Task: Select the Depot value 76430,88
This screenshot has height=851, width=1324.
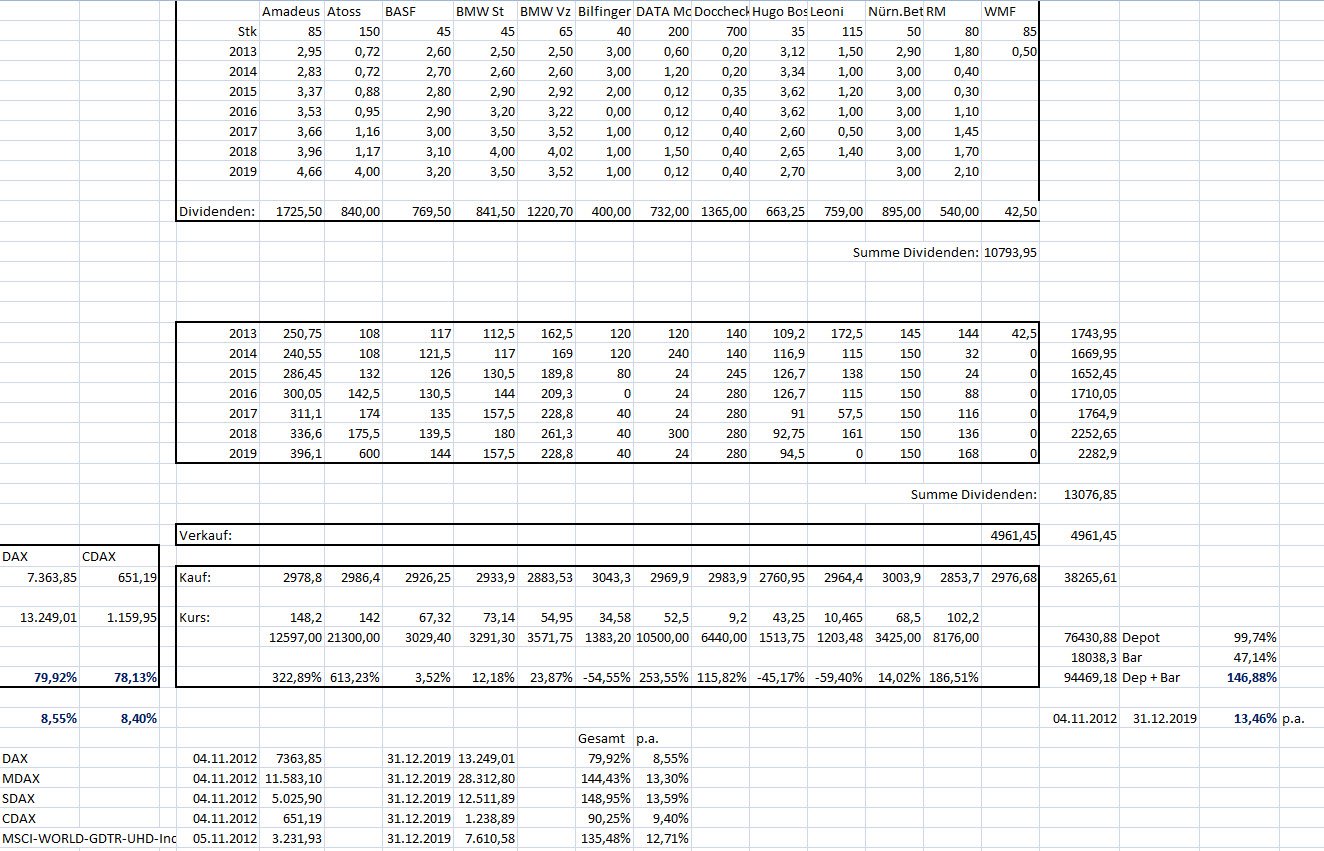Action: [x=1091, y=637]
